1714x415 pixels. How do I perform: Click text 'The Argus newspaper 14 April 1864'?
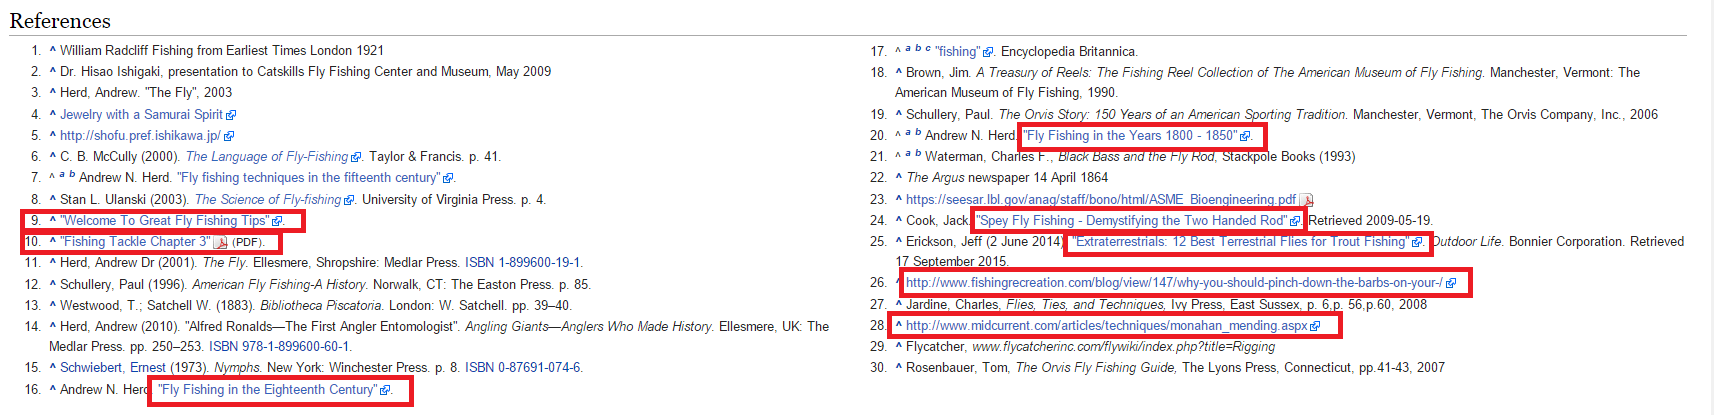pos(1007,178)
